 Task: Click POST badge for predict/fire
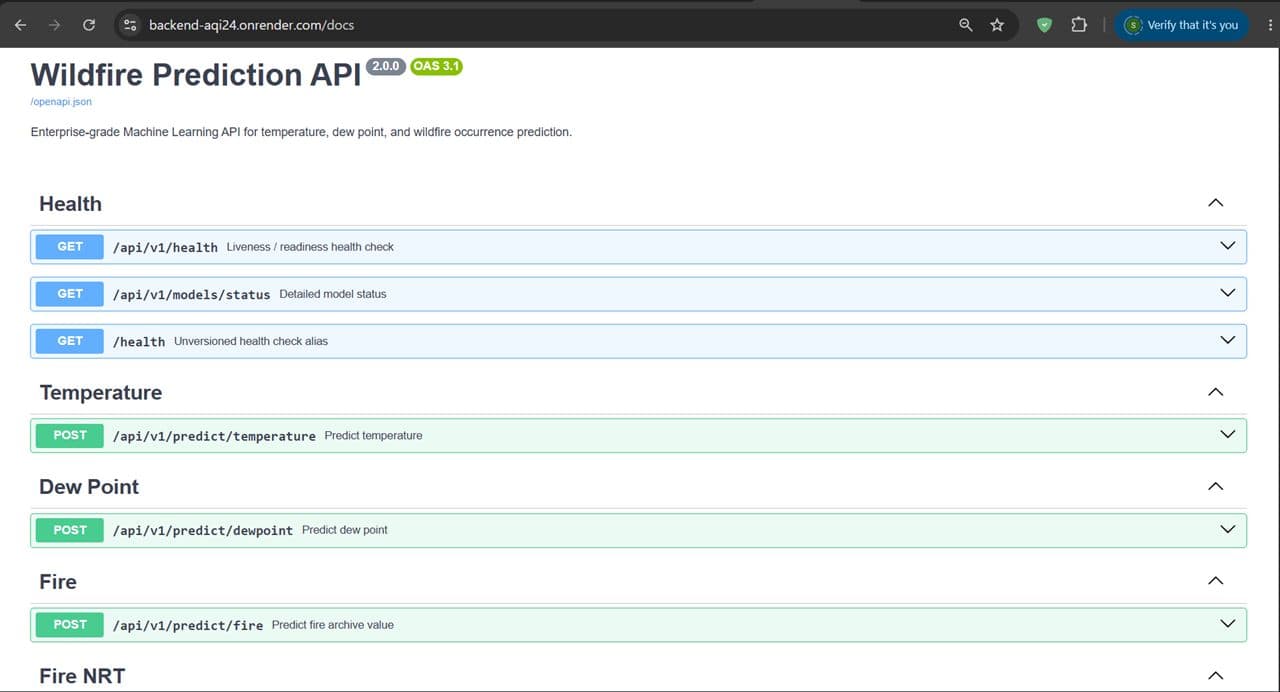(70, 624)
